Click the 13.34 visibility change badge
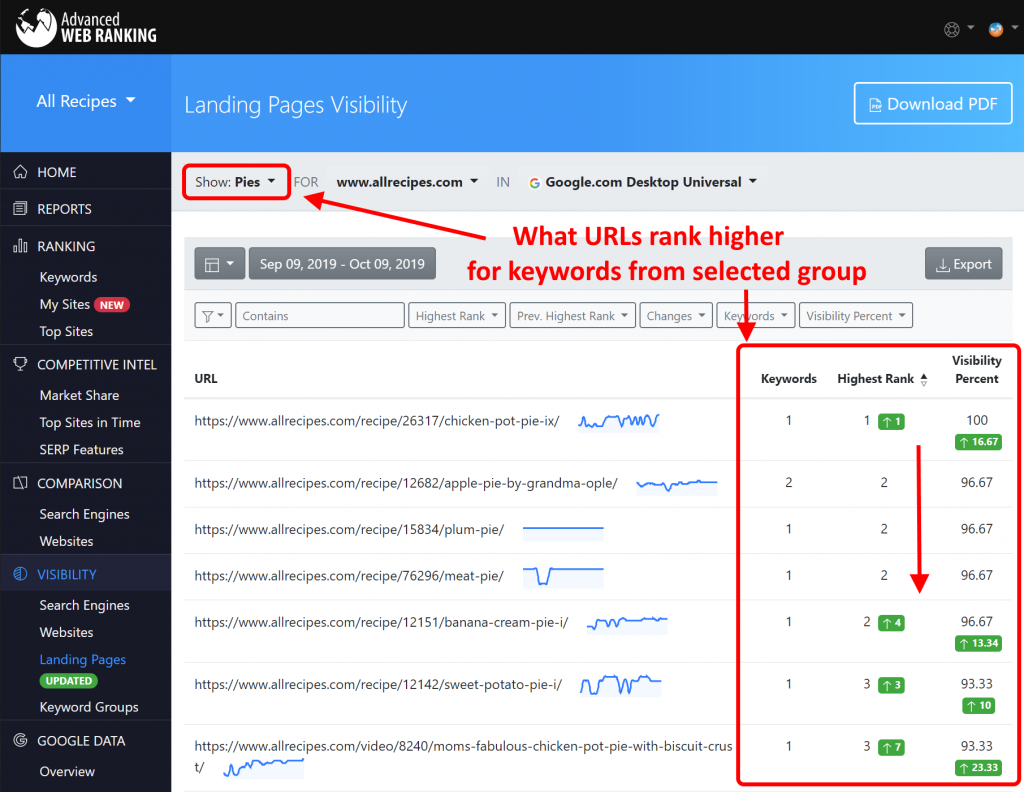The height and width of the screenshot is (792, 1024). click(x=978, y=644)
